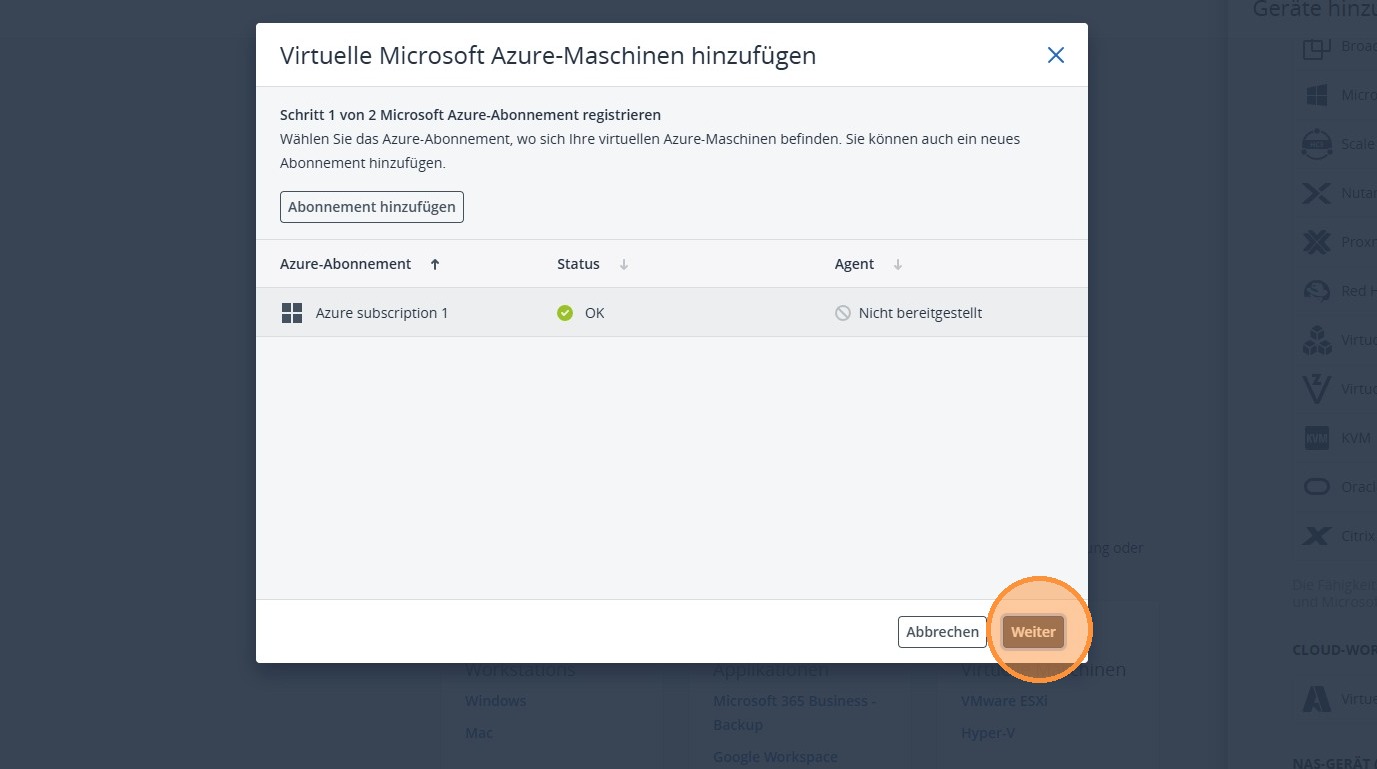
Task: Click the Citrix icon in side panel
Action: click(1317, 536)
